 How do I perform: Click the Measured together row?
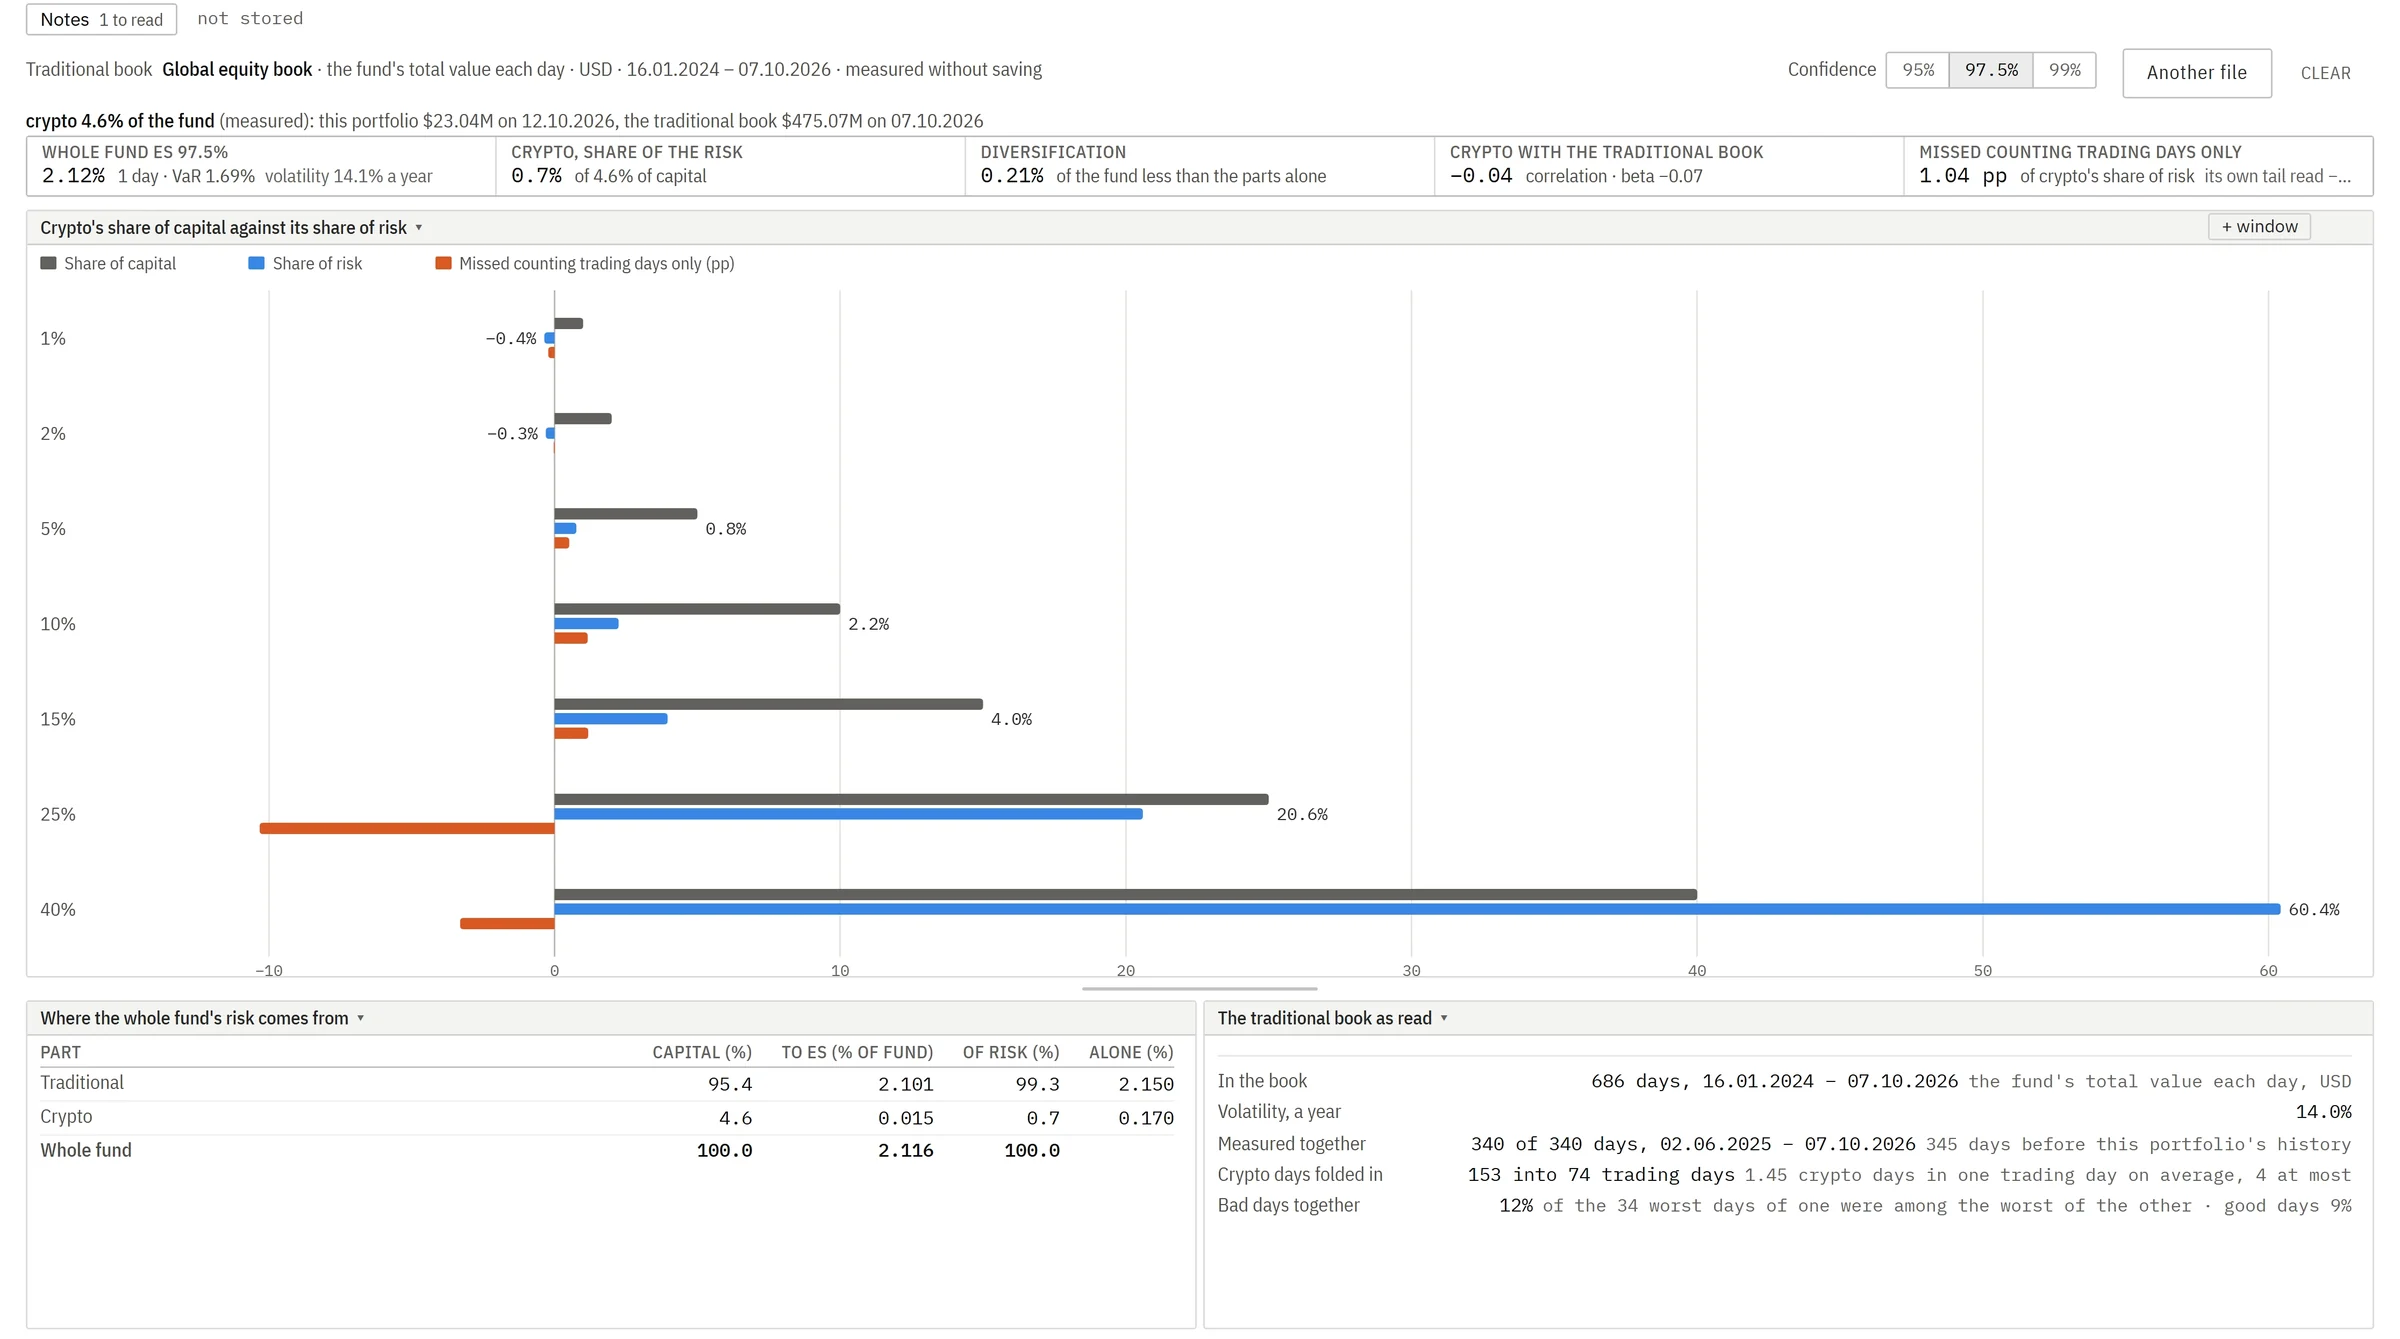pos(1784,1144)
